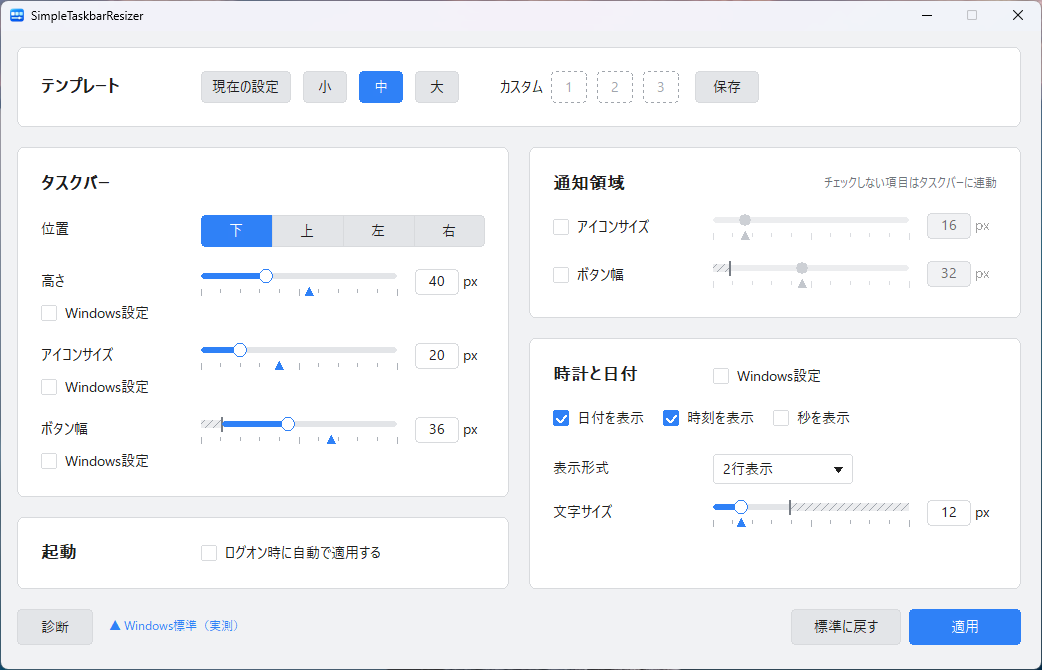This screenshot has width=1042, height=670.
Task: Click the taskbar ボタン幅 field showing 36
Action: coord(437,429)
